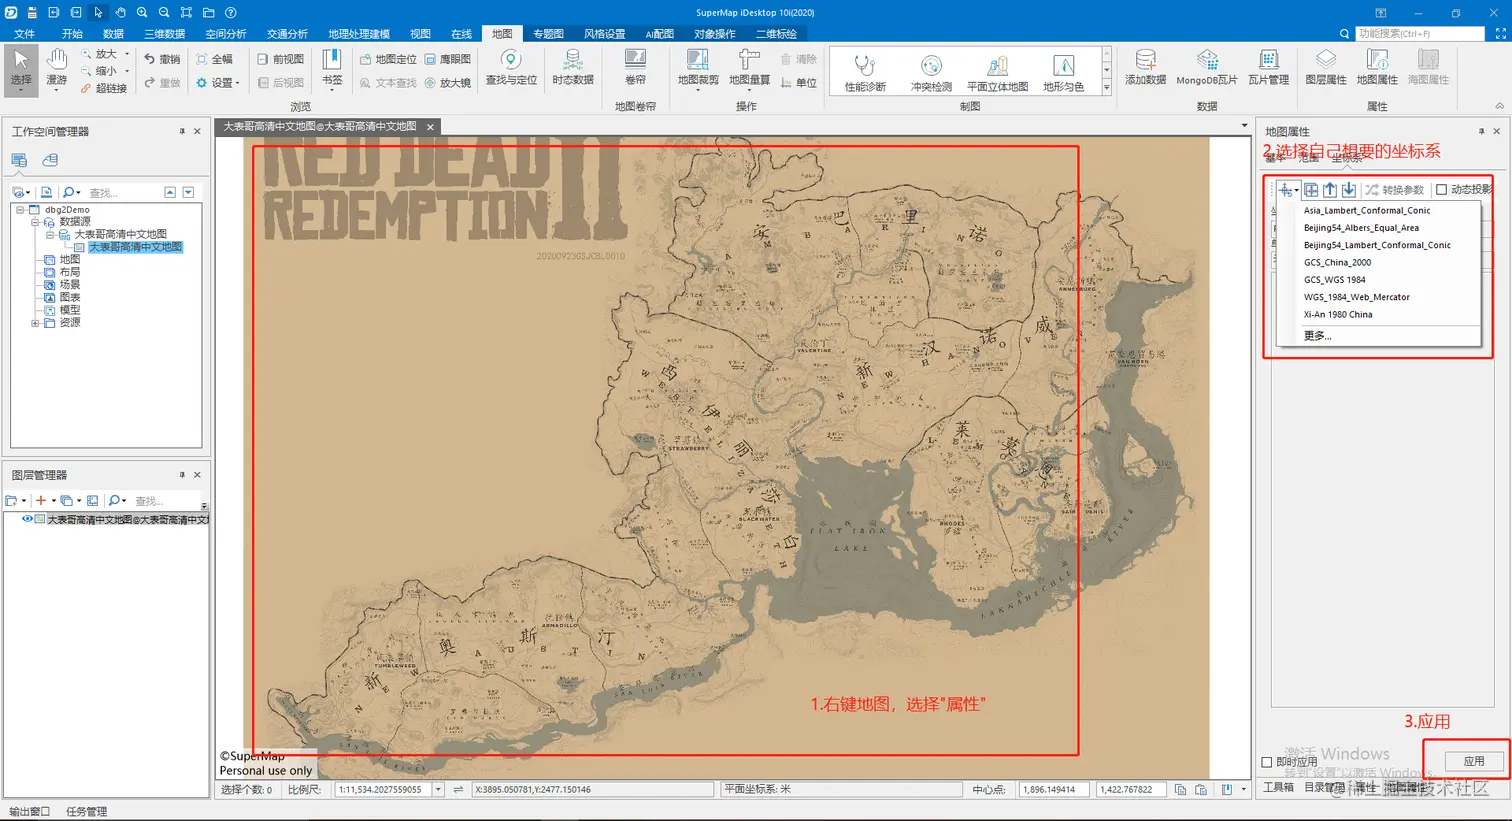Run 性能诊断 performance diagnosis
The image size is (1512, 821).
[x=865, y=72]
